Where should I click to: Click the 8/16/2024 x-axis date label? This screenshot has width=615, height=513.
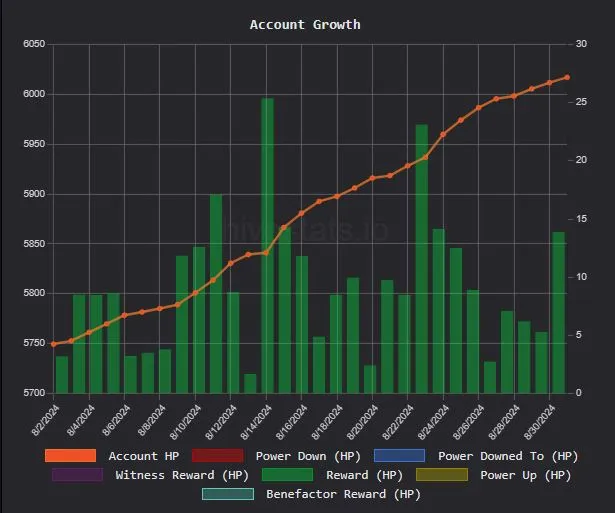(291, 422)
